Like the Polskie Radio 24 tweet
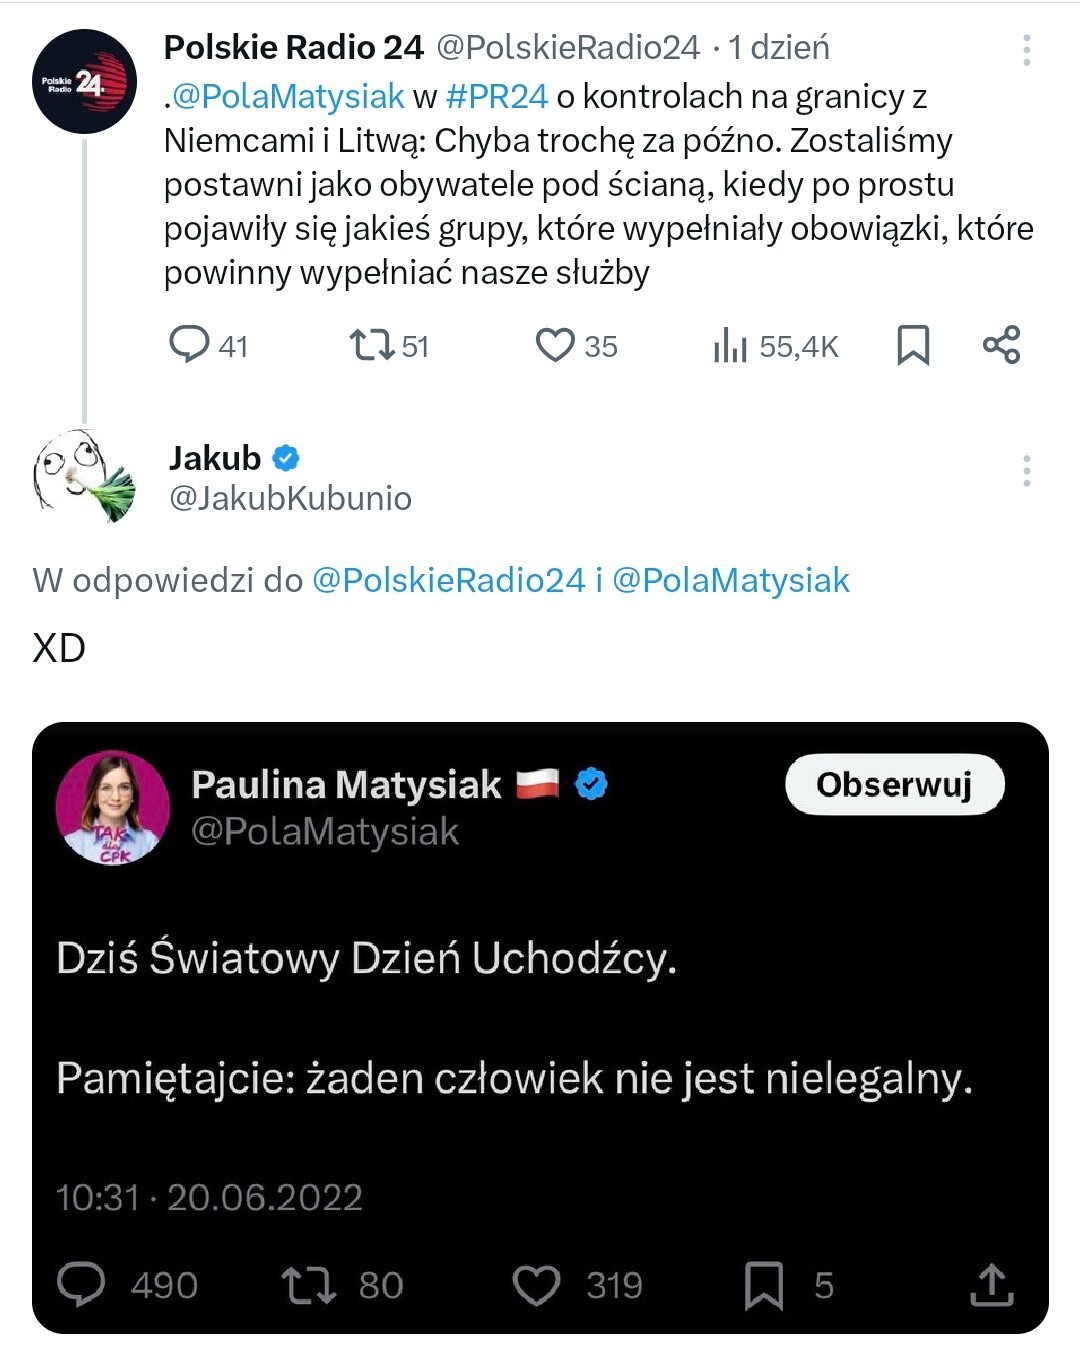The width and height of the screenshot is (1080, 1362). [555, 345]
